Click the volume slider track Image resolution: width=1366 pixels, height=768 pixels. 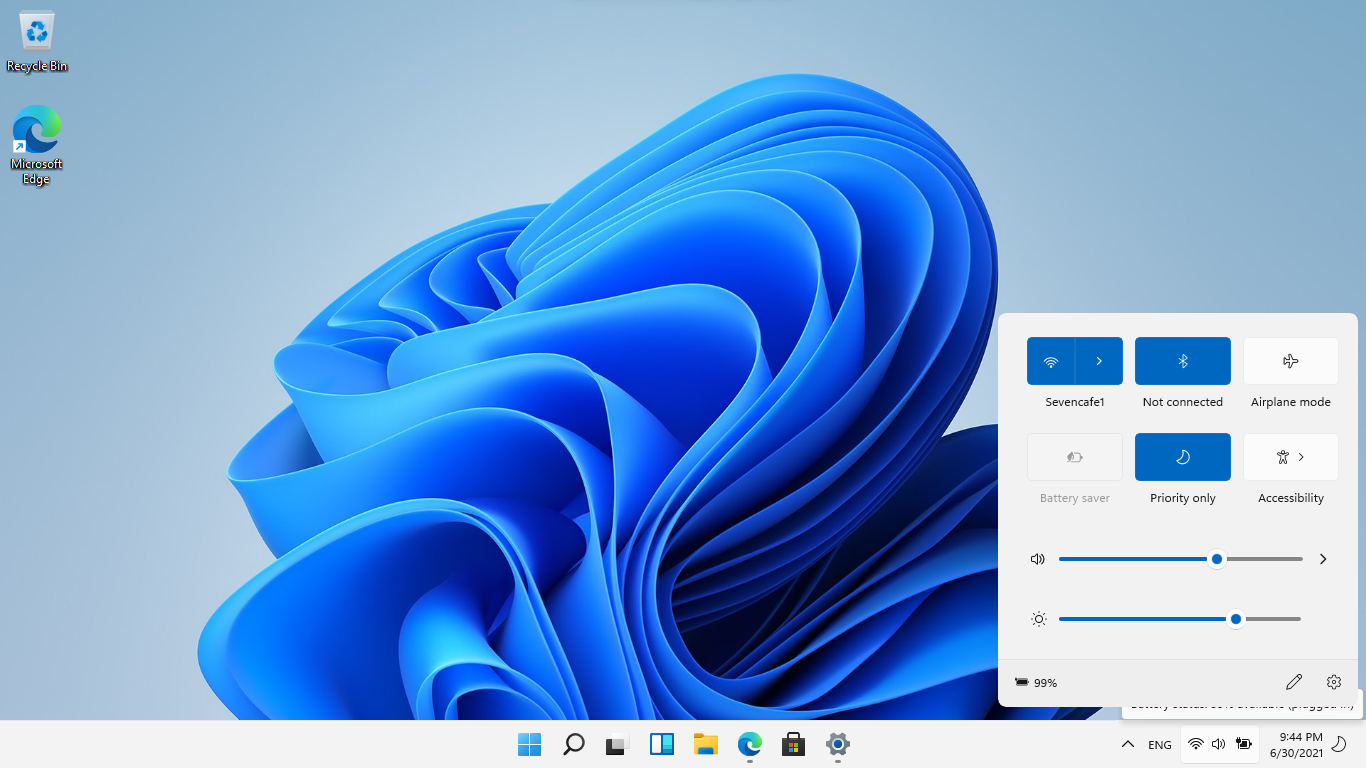(x=1181, y=559)
